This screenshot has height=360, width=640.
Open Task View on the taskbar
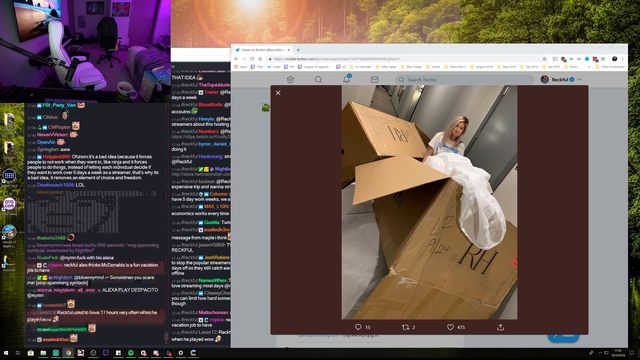pos(18,353)
